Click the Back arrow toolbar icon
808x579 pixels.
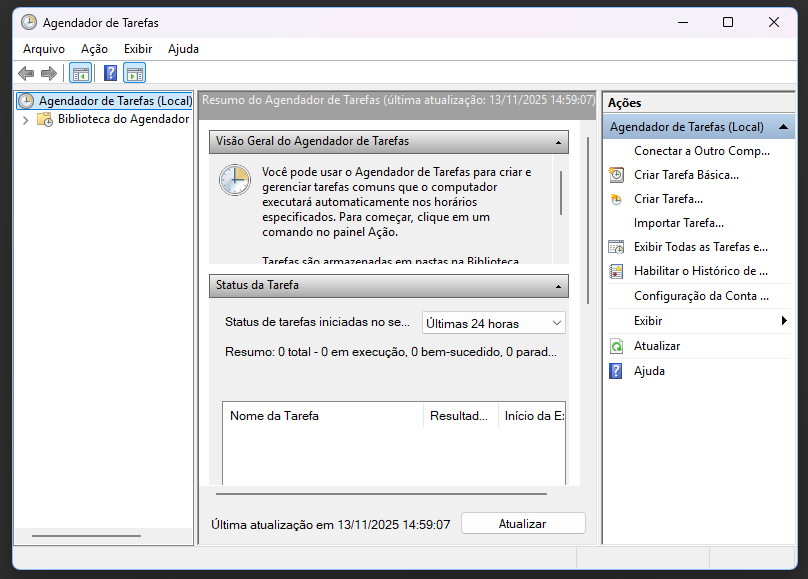point(26,73)
